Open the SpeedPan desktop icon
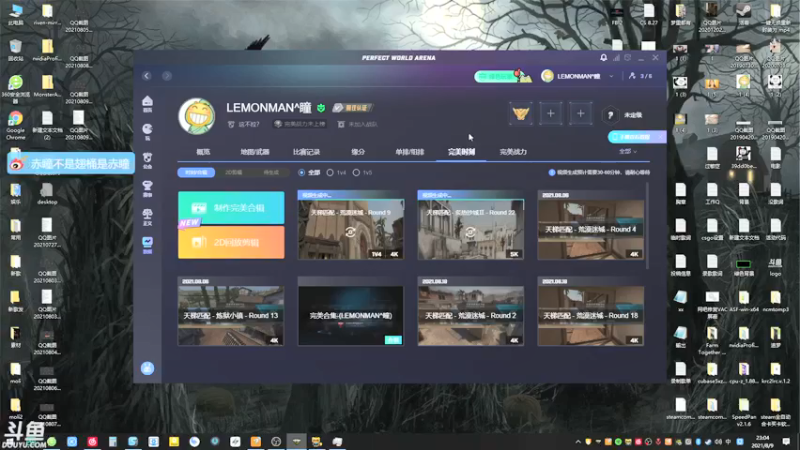Screen dimensions: 800x450 click(743, 412)
